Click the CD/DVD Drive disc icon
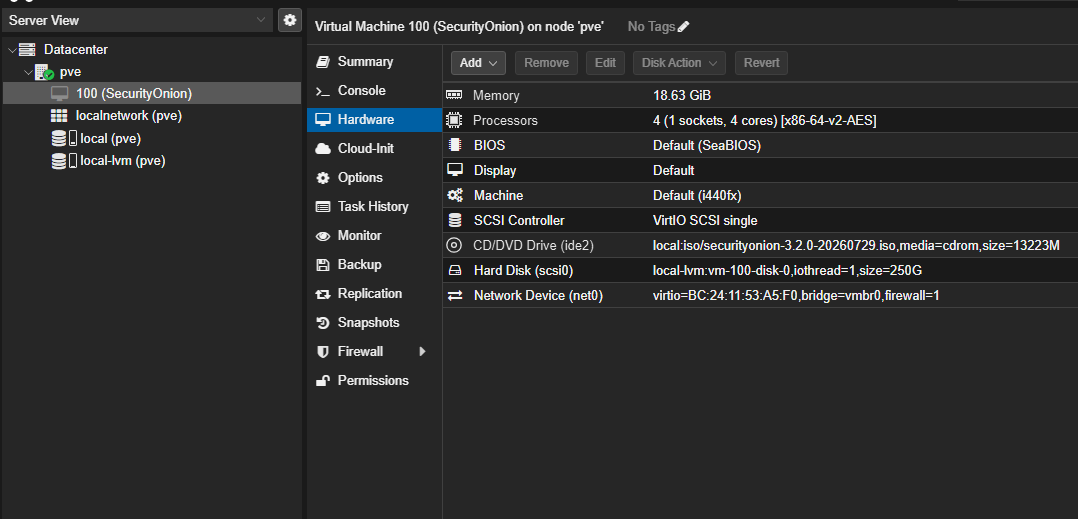1078x519 pixels. [x=454, y=245]
